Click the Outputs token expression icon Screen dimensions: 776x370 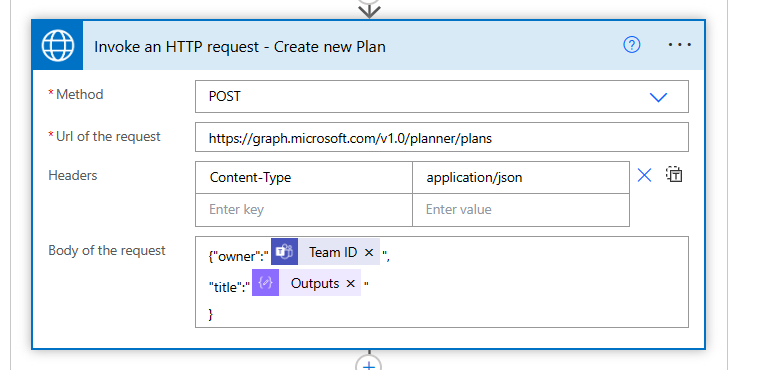[265, 282]
